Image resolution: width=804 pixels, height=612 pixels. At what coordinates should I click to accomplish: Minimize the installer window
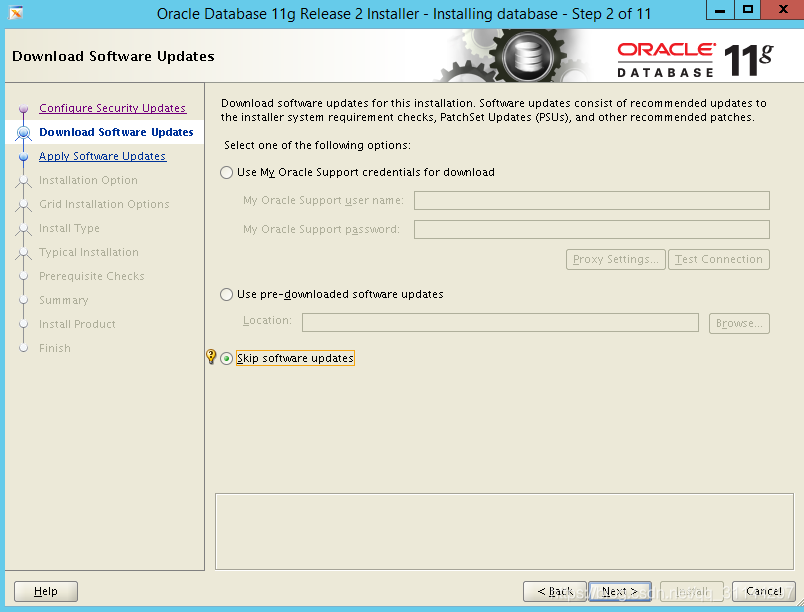[720, 10]
